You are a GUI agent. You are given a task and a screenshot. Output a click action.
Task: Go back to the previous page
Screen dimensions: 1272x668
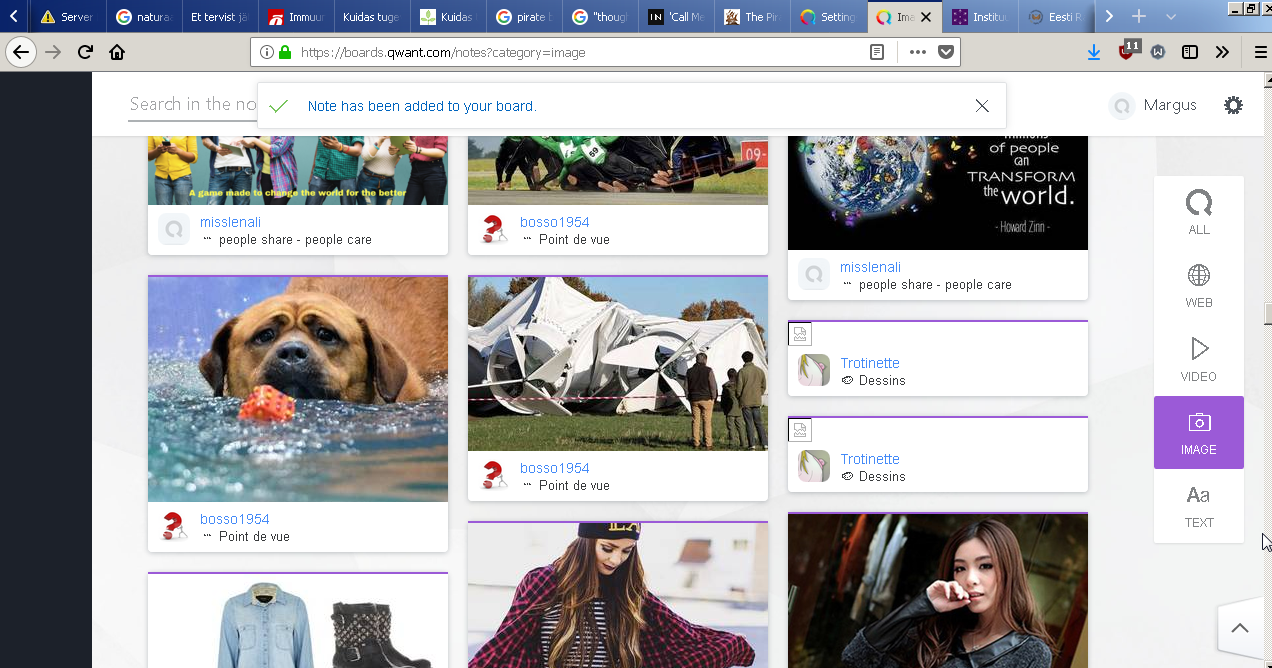[x=21, y=52]
